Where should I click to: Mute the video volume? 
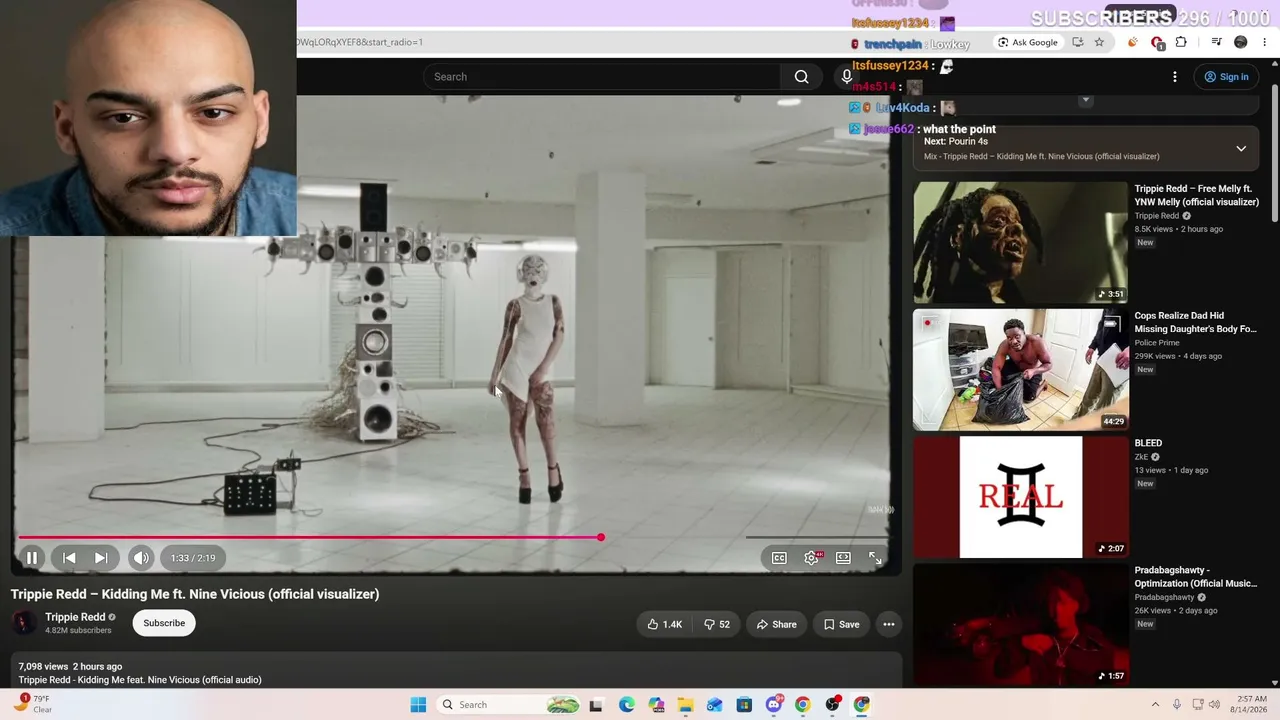(x=141, y=558)
